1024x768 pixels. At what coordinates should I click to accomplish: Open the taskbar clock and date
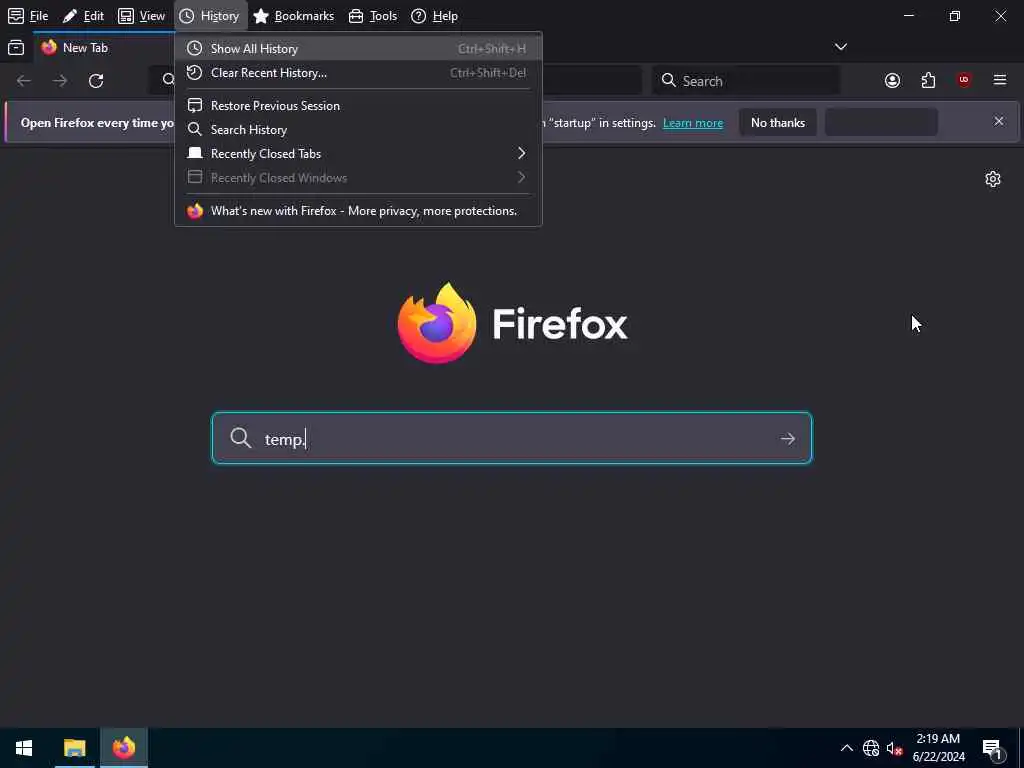click(x=938, y=748)
